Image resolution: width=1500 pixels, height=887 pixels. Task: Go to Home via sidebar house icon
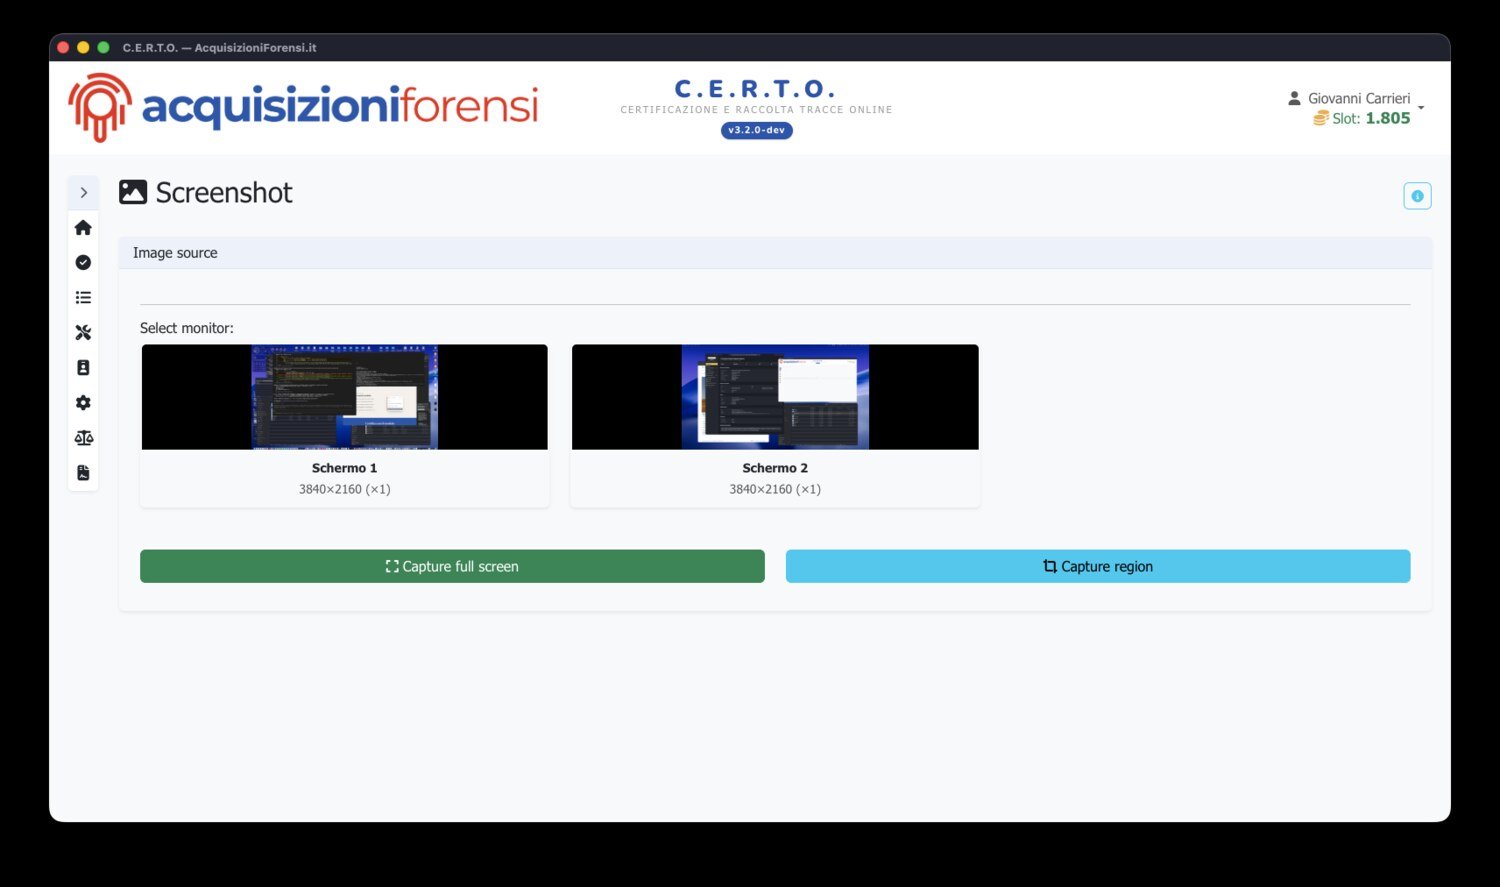point(83,228)
